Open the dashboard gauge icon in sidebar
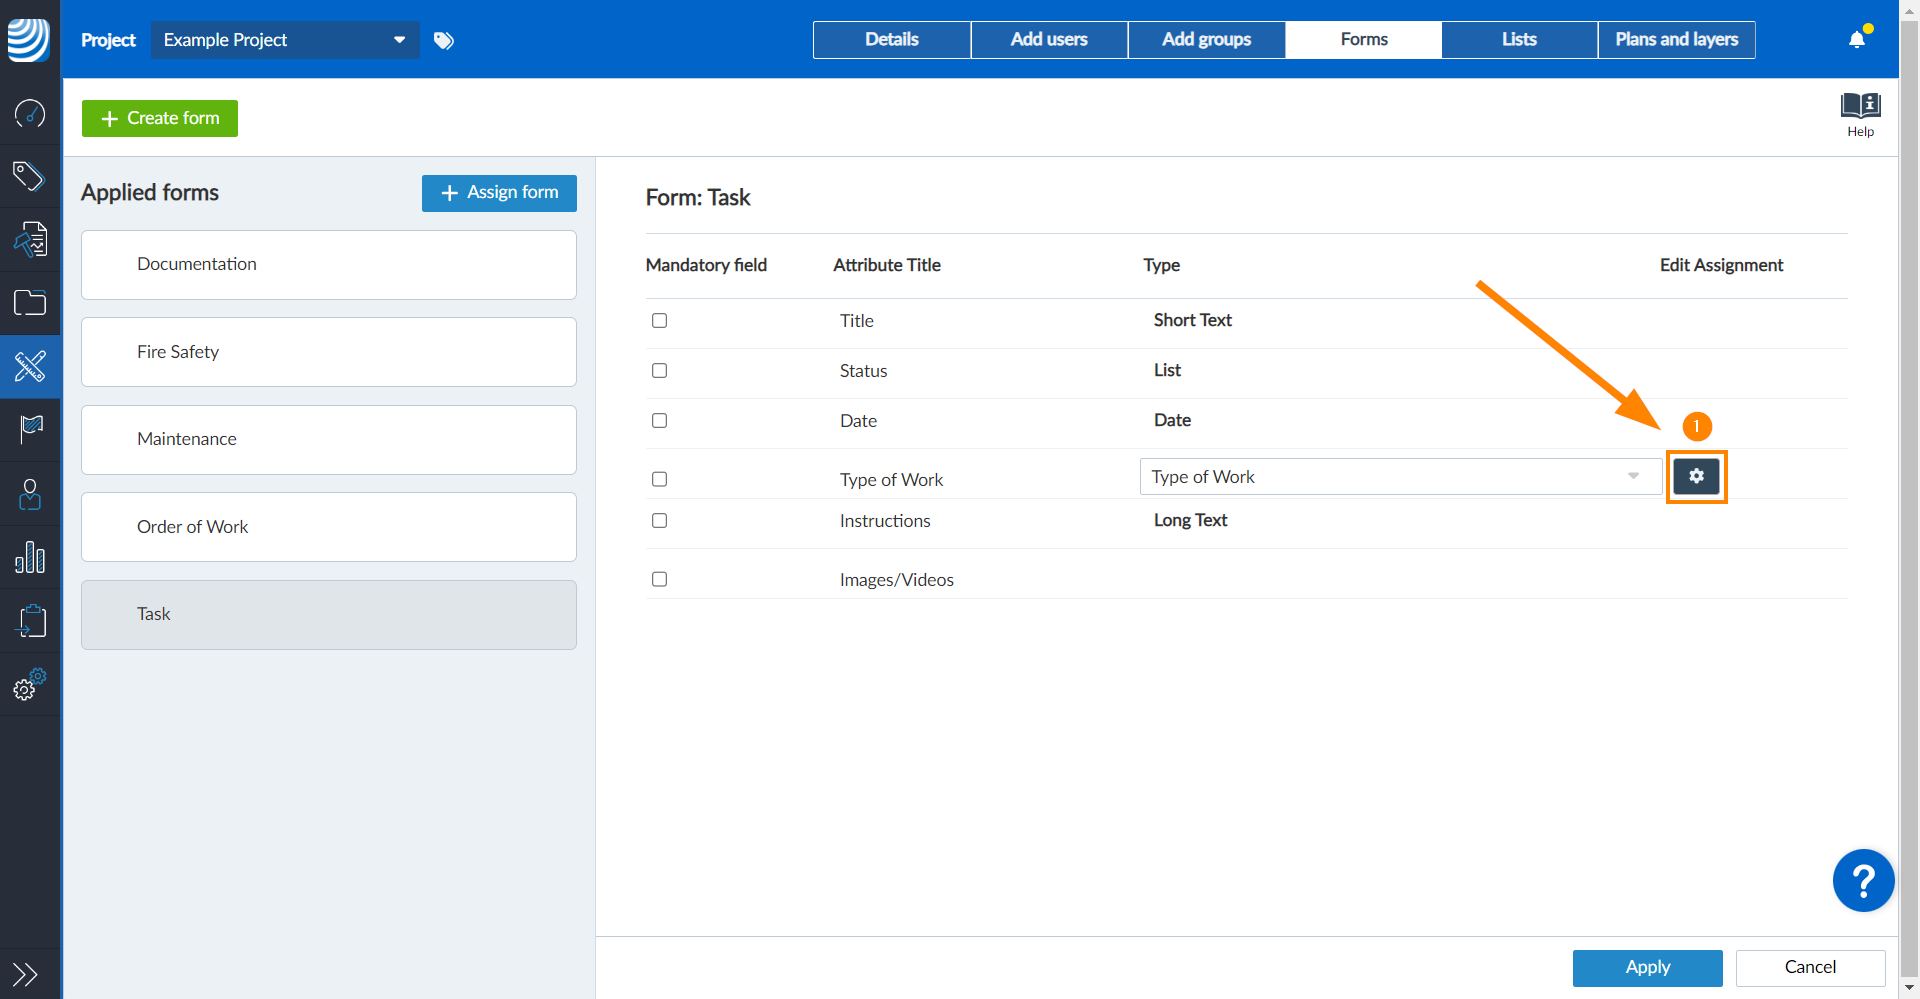Screen dimensions: 1920x999 30,114
